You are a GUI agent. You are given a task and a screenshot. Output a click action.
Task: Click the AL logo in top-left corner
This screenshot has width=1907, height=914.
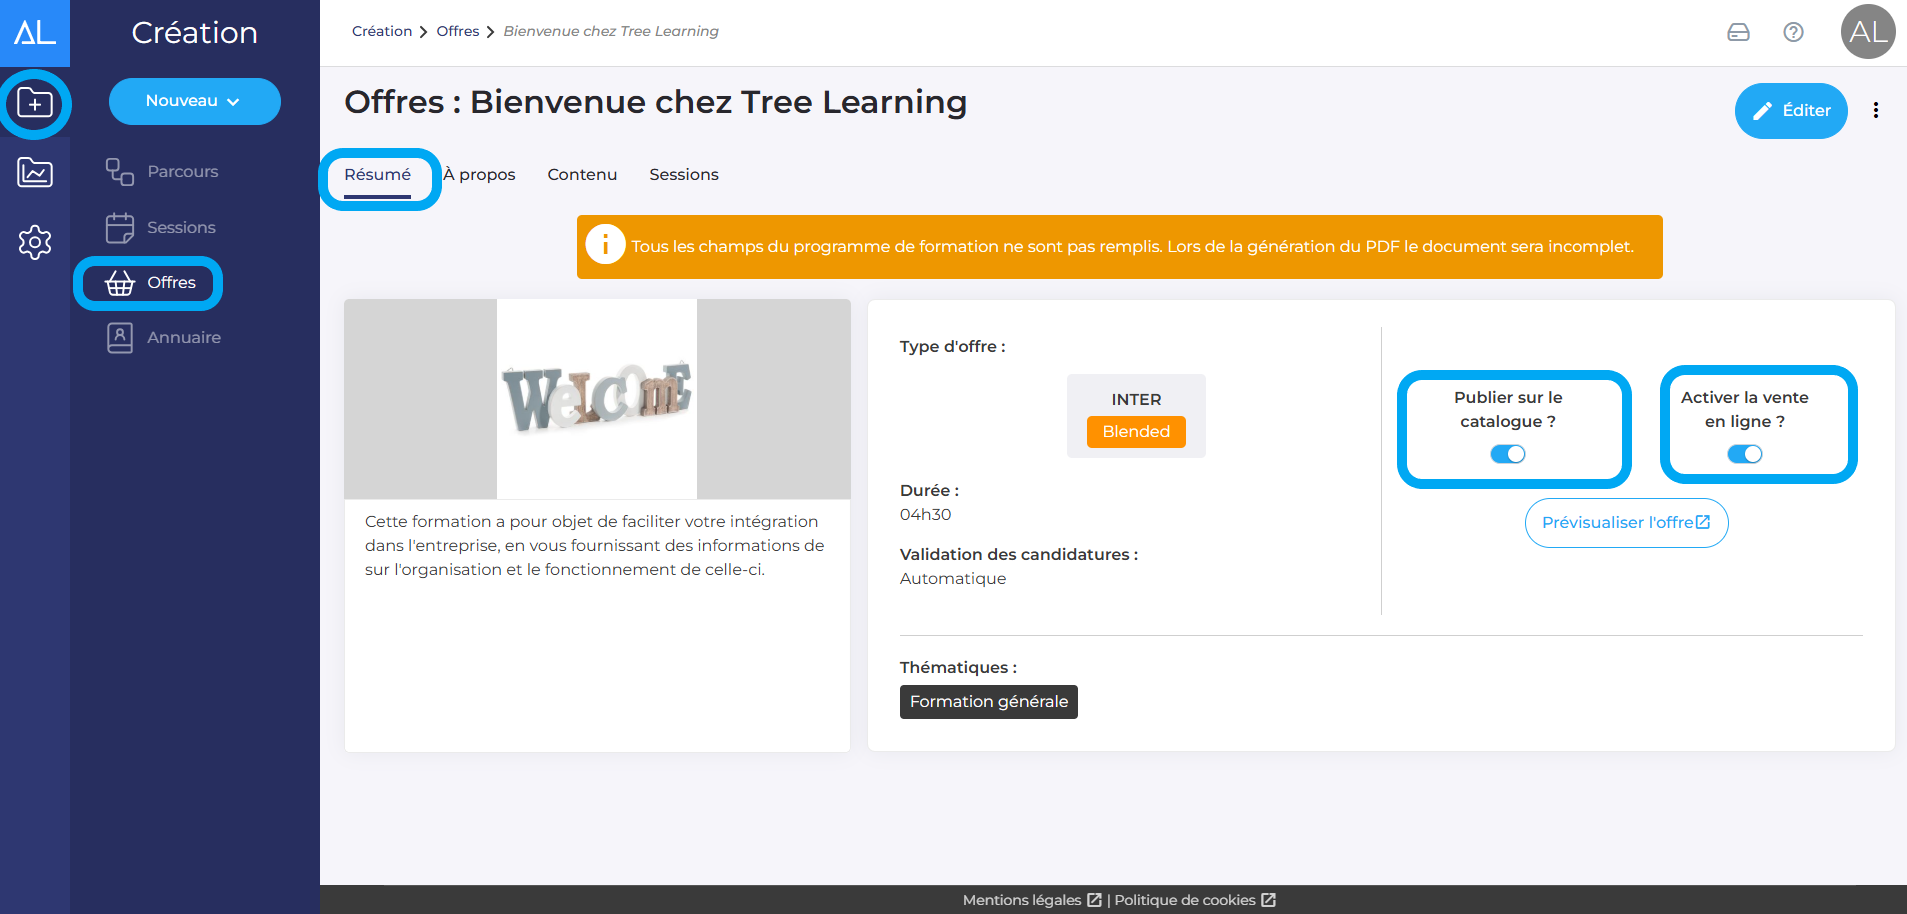pyautogui.click(x=35, y=33)
